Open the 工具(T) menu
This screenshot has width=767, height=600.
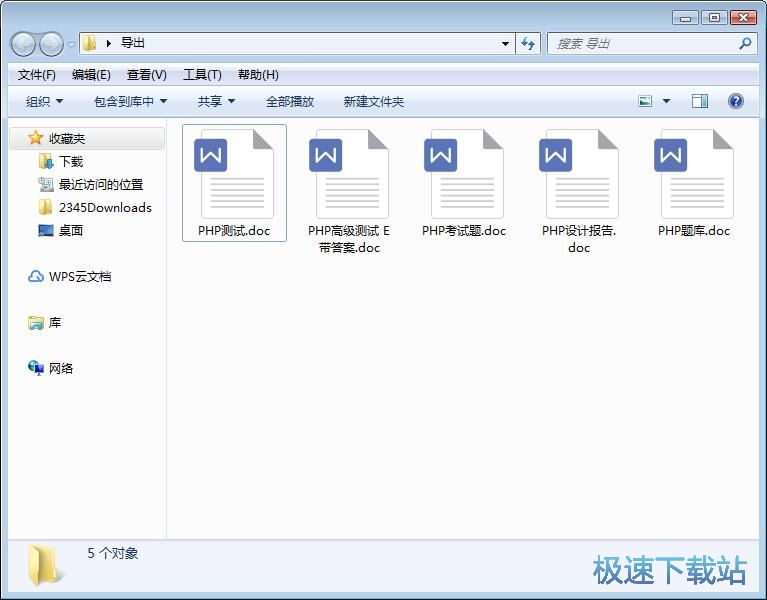tap(202, 75)
